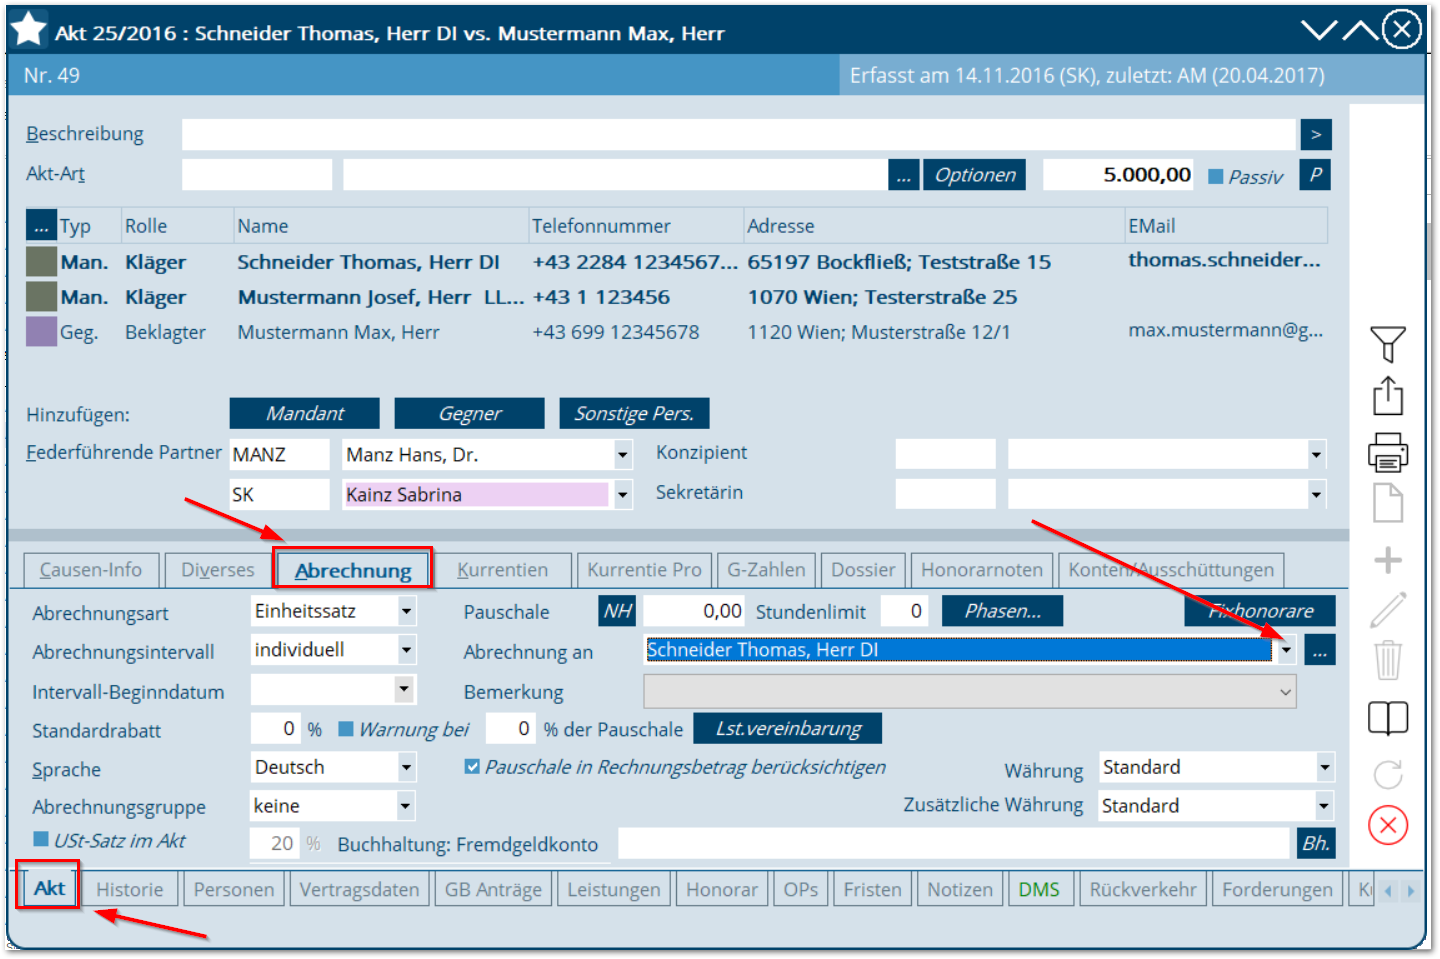Click the printer icon in sidebar
Screen dimensions: 1440x959
pyautogui.click(x=1388, y=452)
